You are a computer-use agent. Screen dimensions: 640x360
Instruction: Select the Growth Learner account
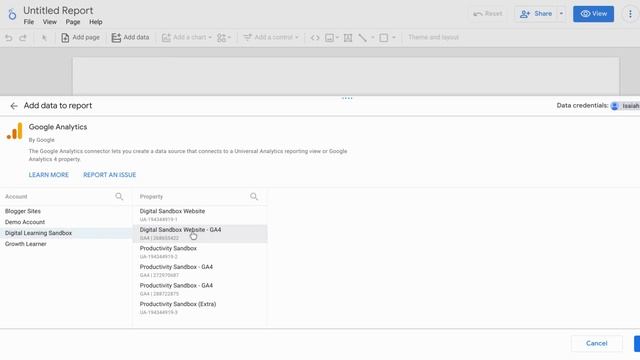65,244
